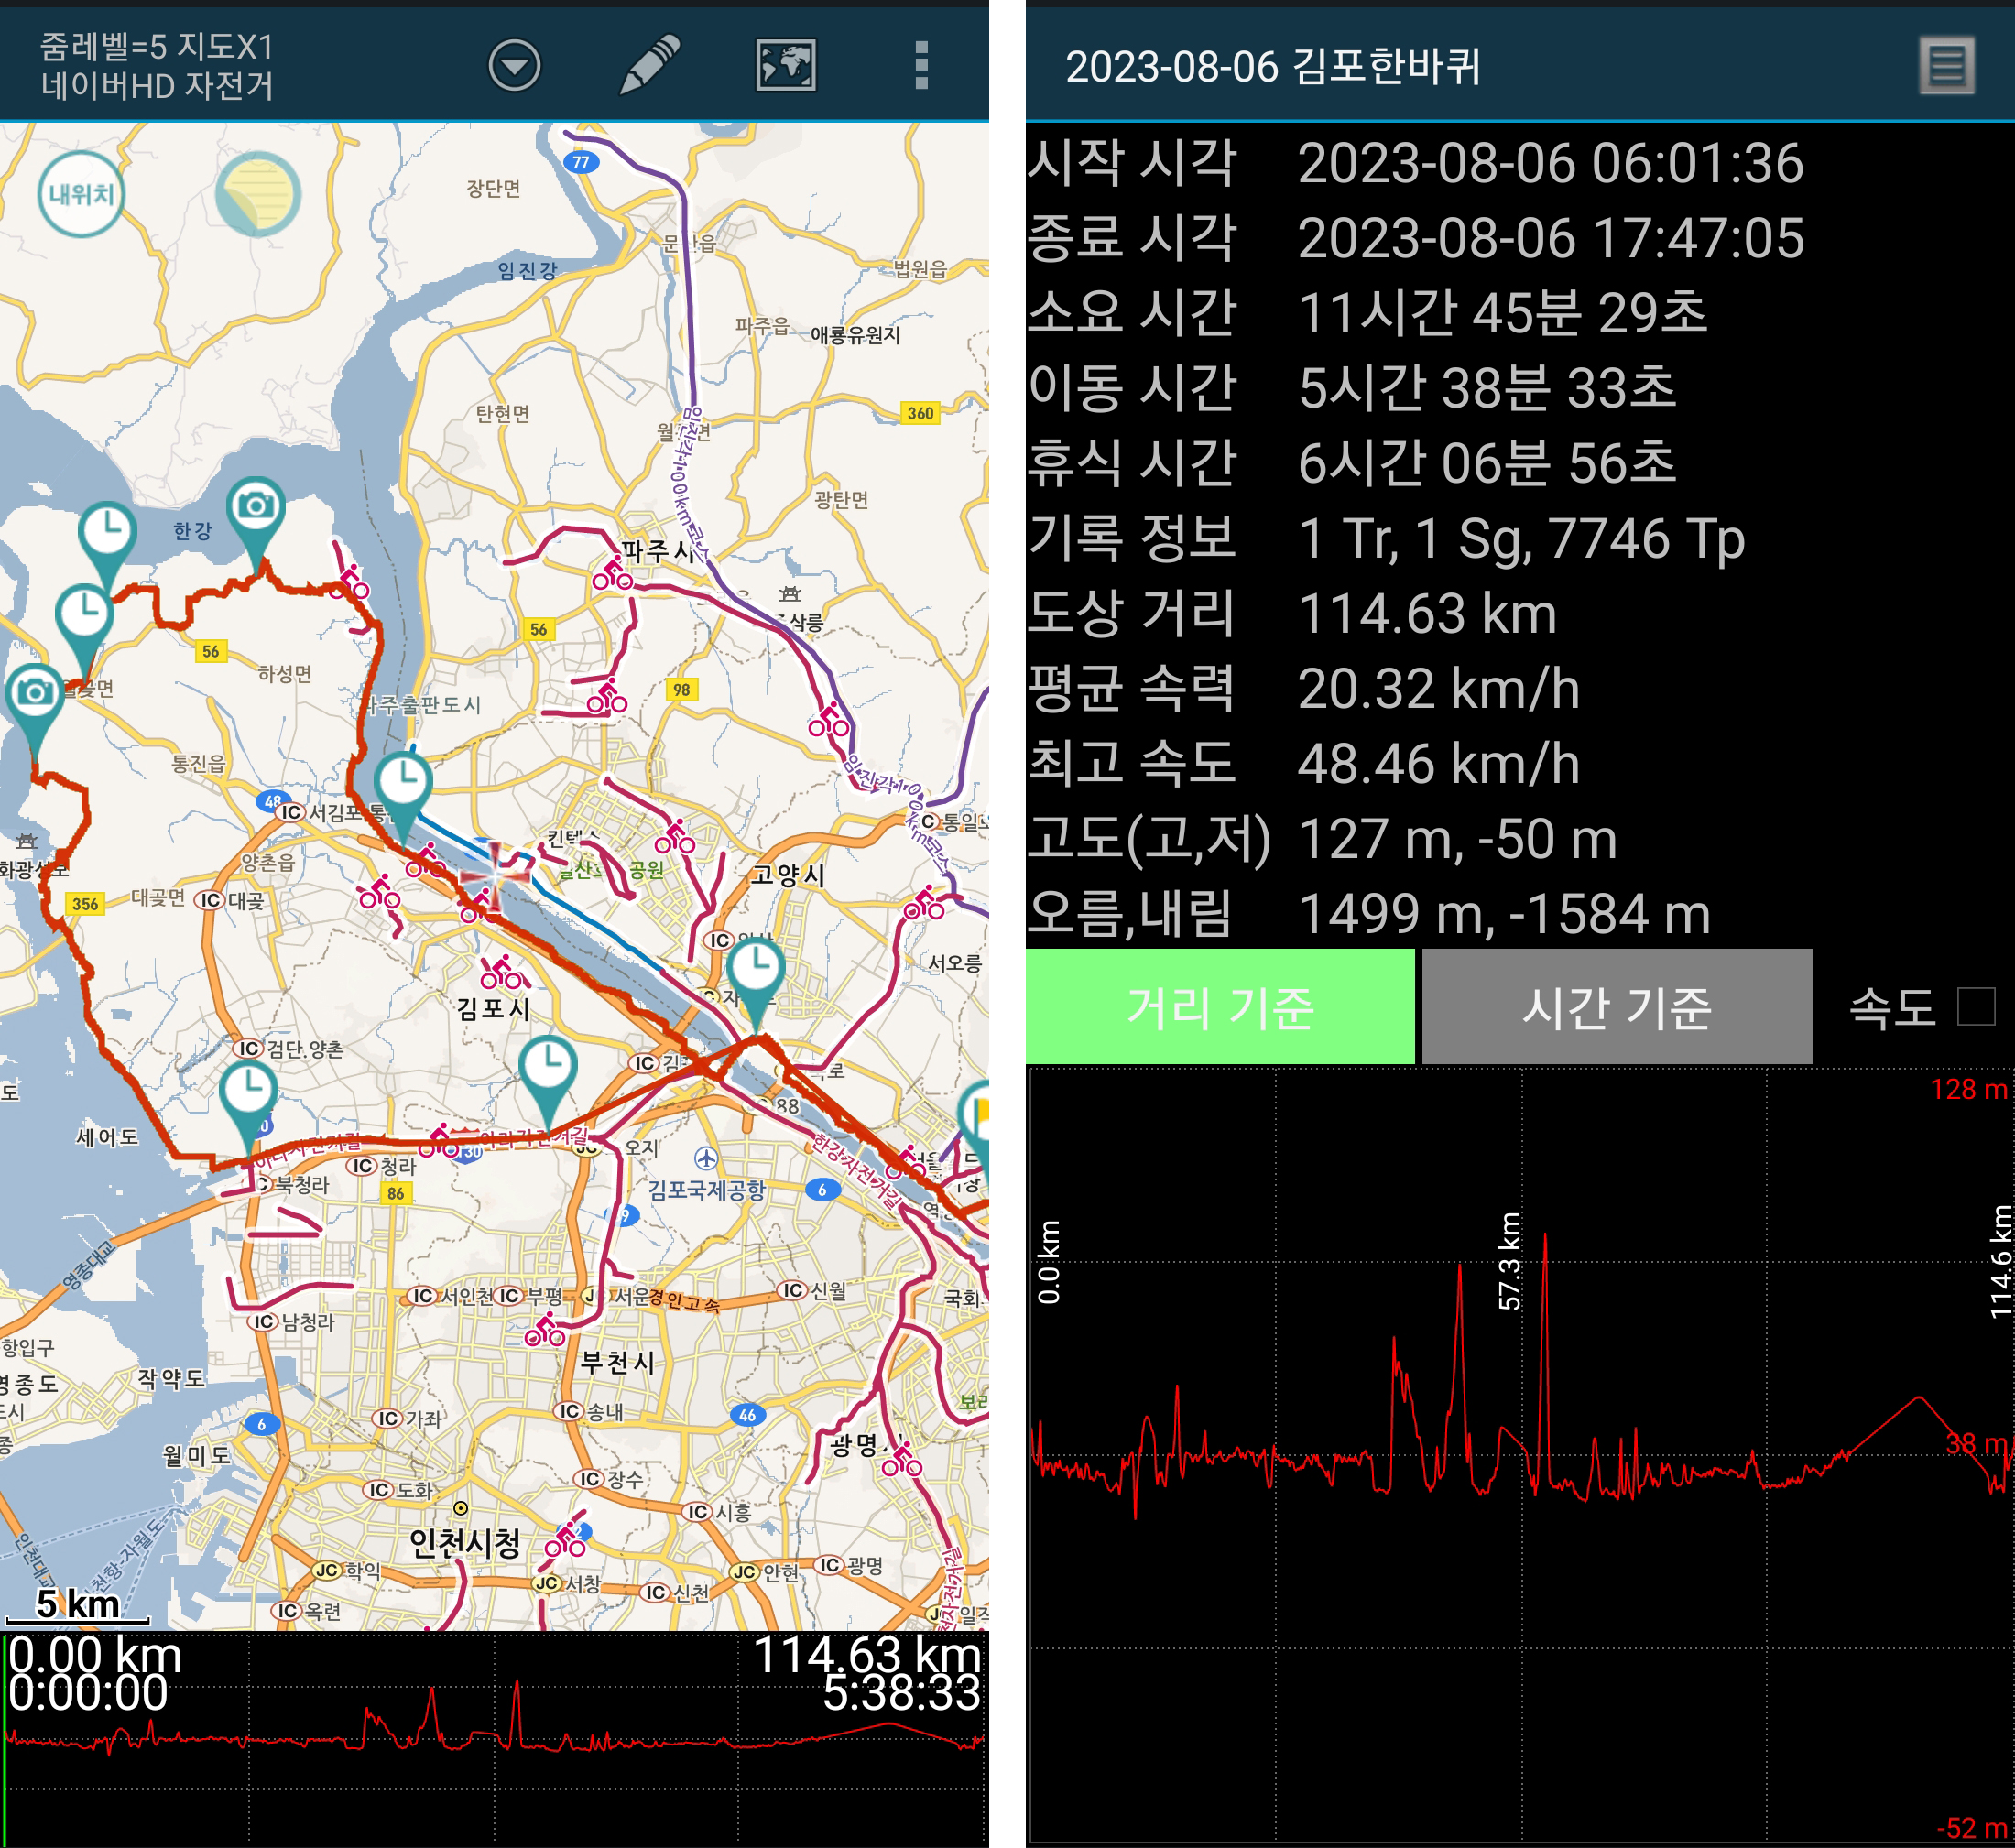
Task: Tap the bicycle icon near 부천시
Action: [545, 1330]
